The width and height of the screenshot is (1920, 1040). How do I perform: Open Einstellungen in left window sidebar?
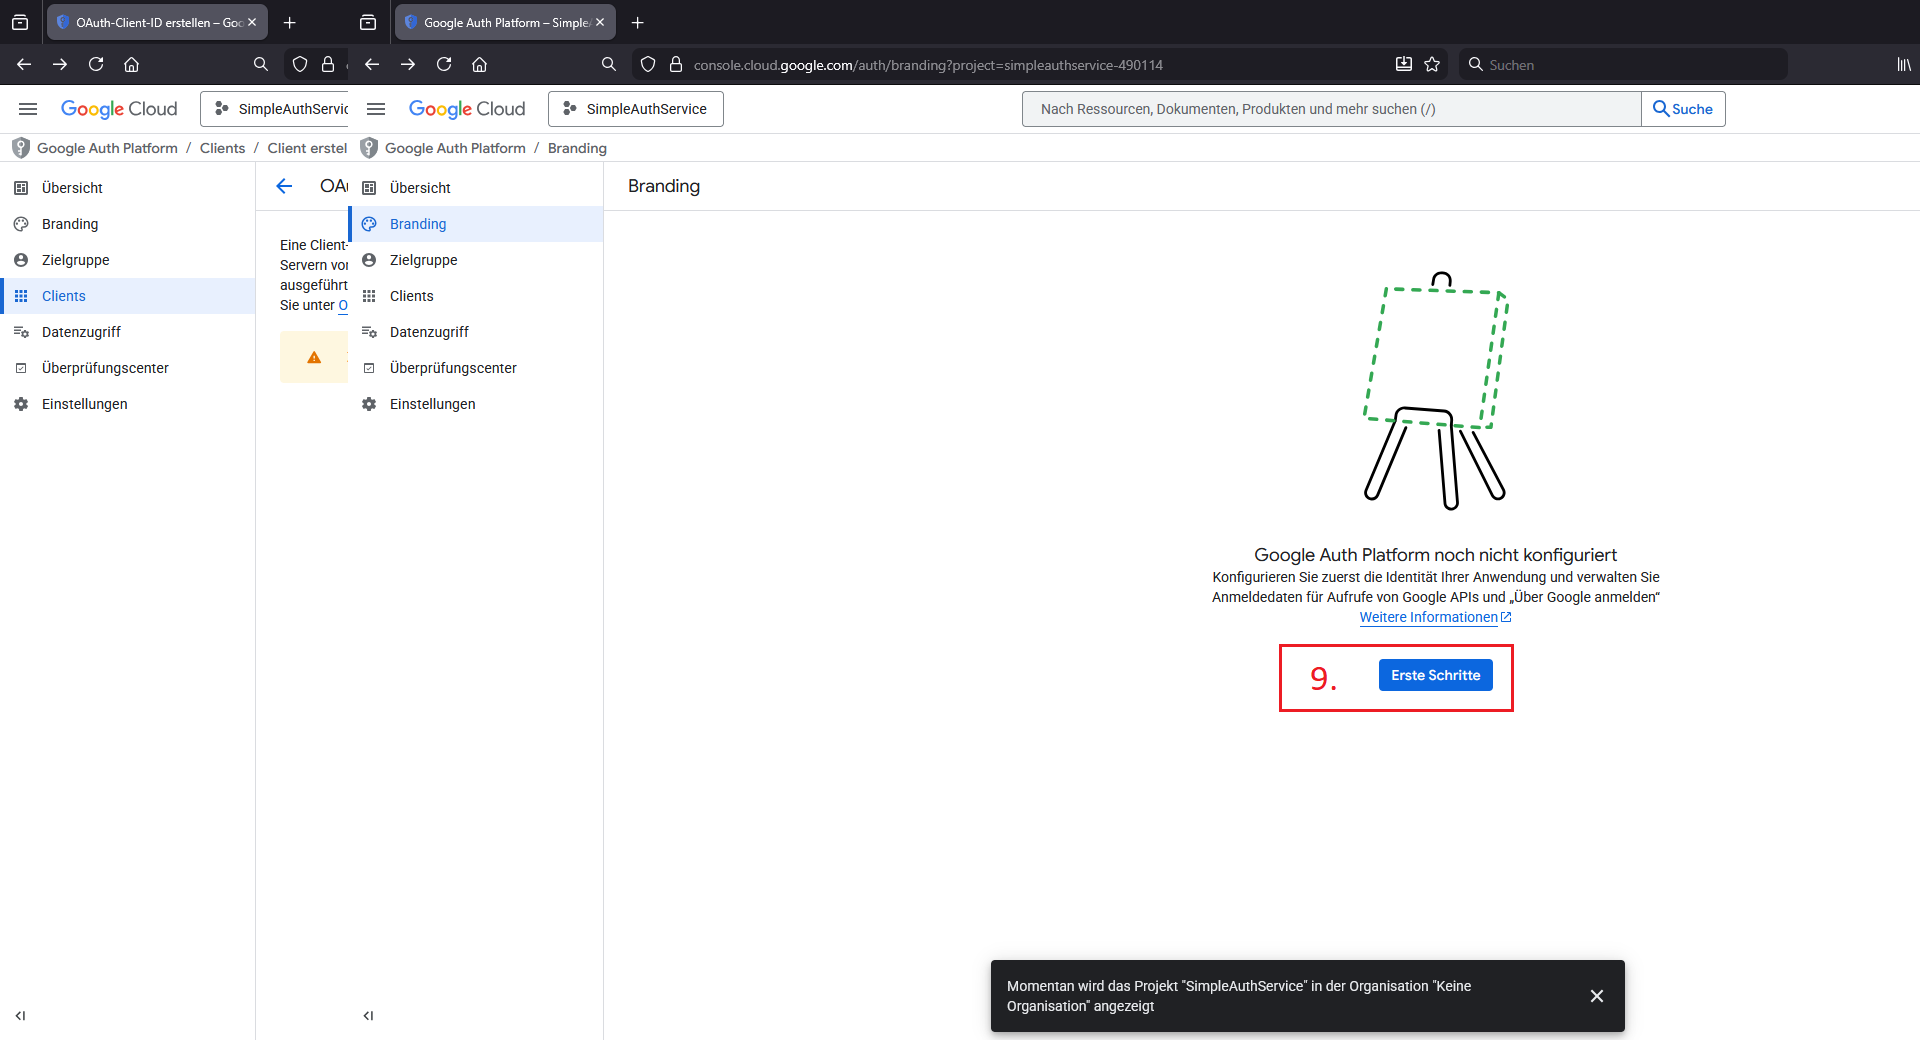point(128,404)
